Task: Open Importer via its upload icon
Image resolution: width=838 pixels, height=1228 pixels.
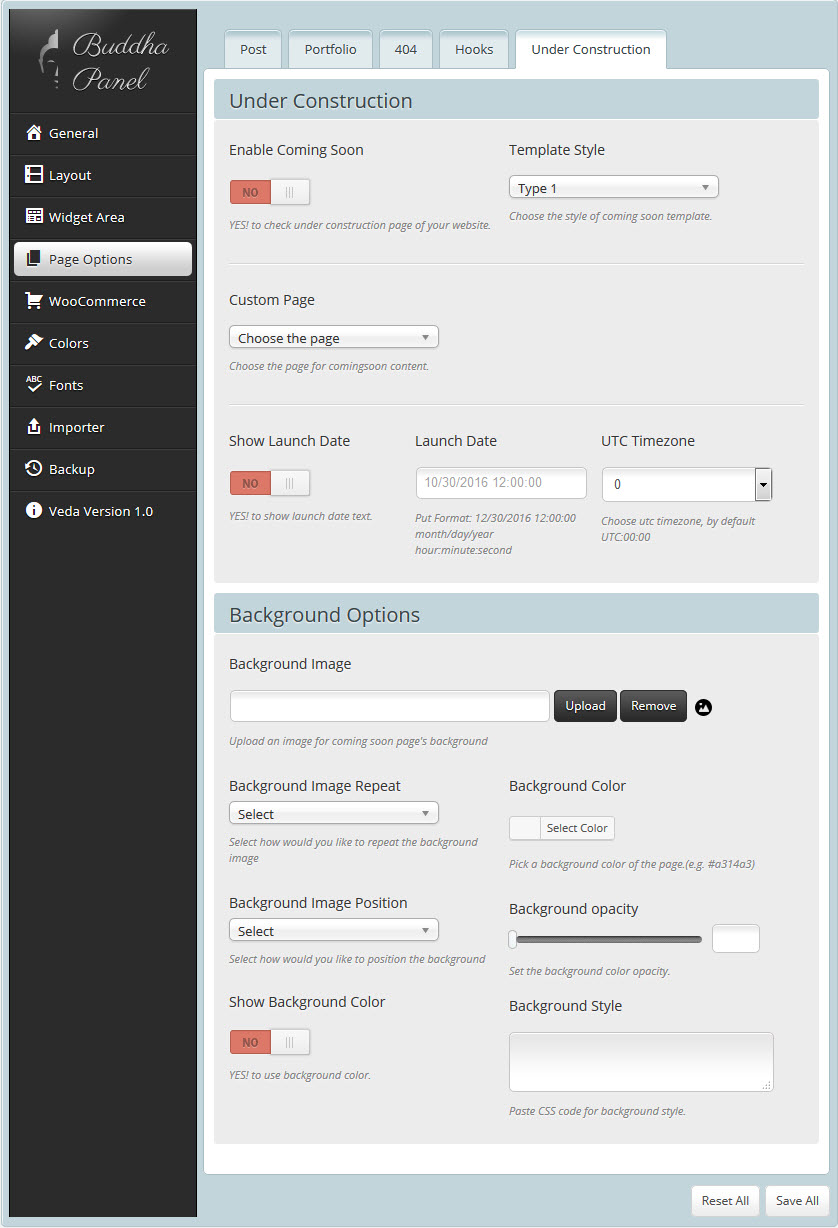Action: 34,427
